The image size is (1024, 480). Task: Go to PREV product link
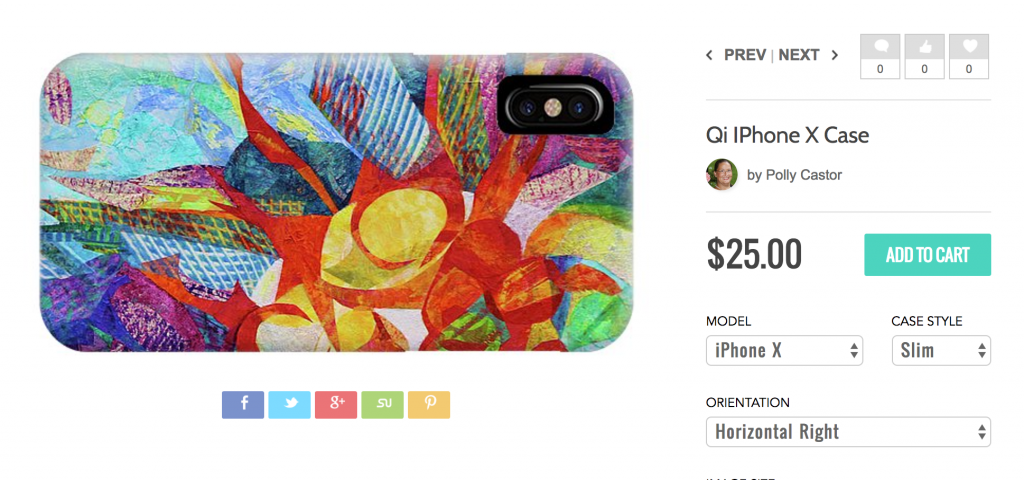[x=744, y=55]
